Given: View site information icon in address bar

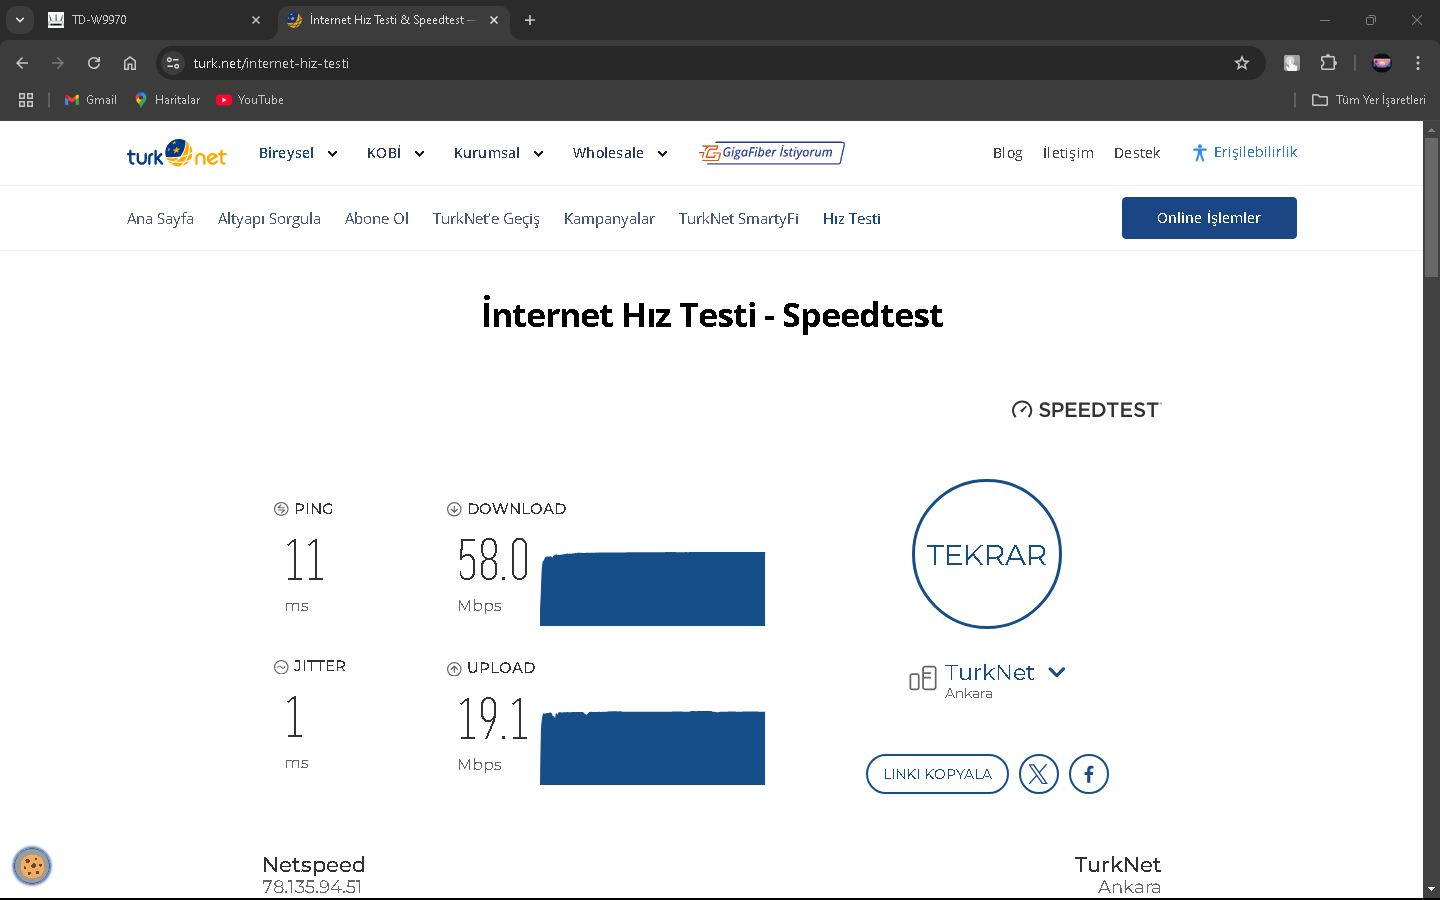Looking at the screenshot, I should [x=173, y=63].
